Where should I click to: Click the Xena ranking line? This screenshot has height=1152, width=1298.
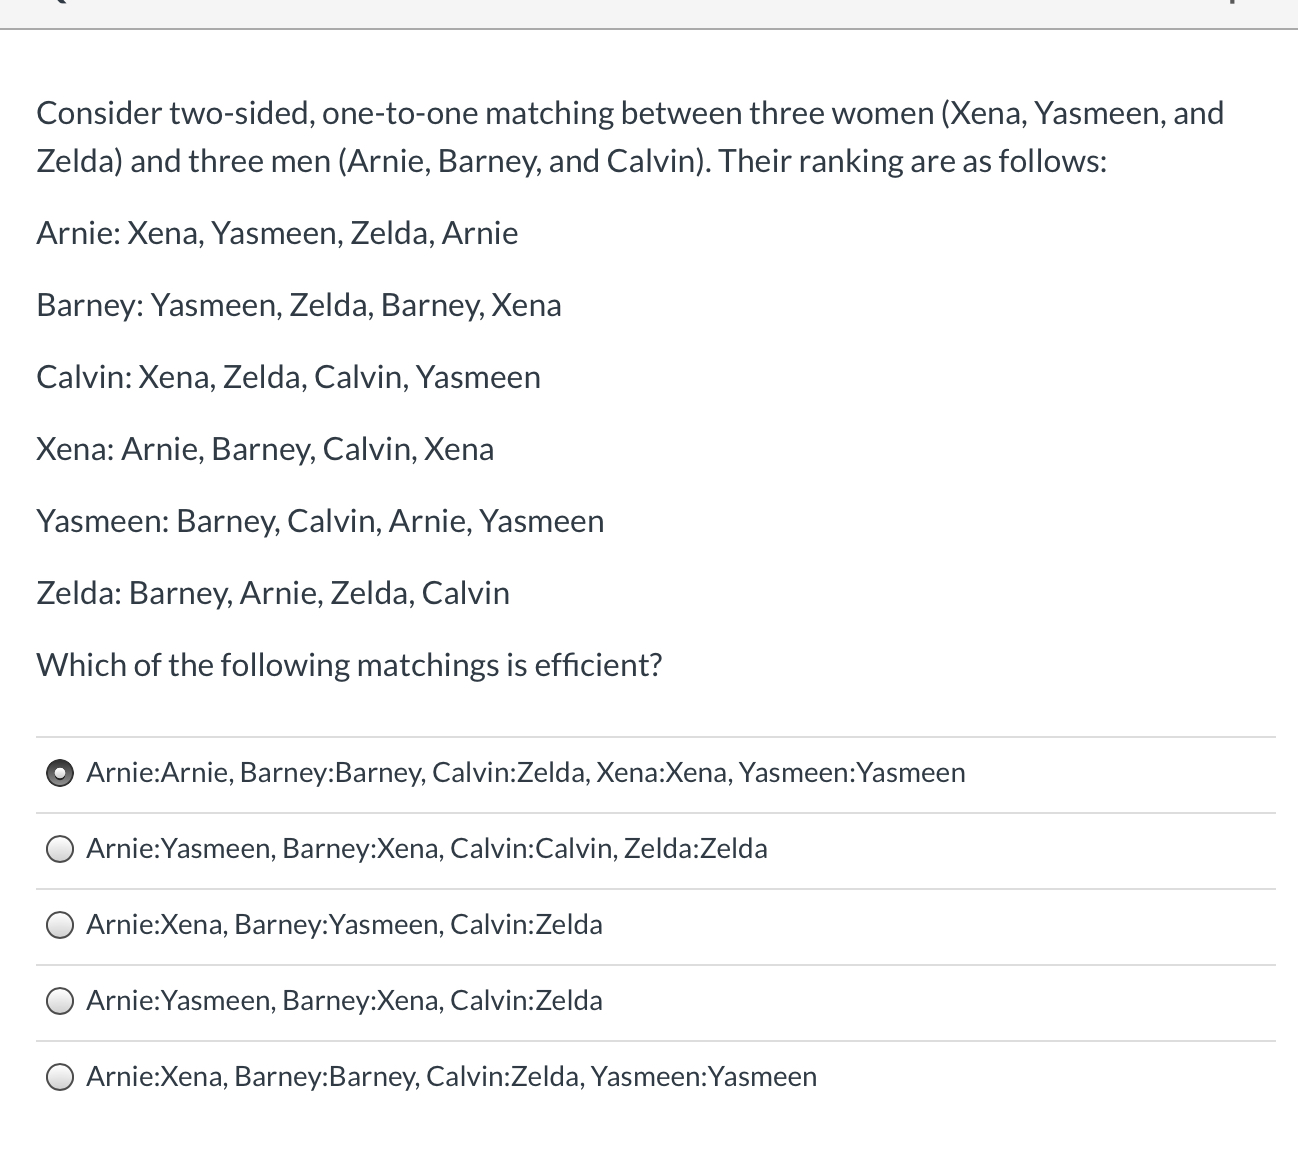[265, 449]
